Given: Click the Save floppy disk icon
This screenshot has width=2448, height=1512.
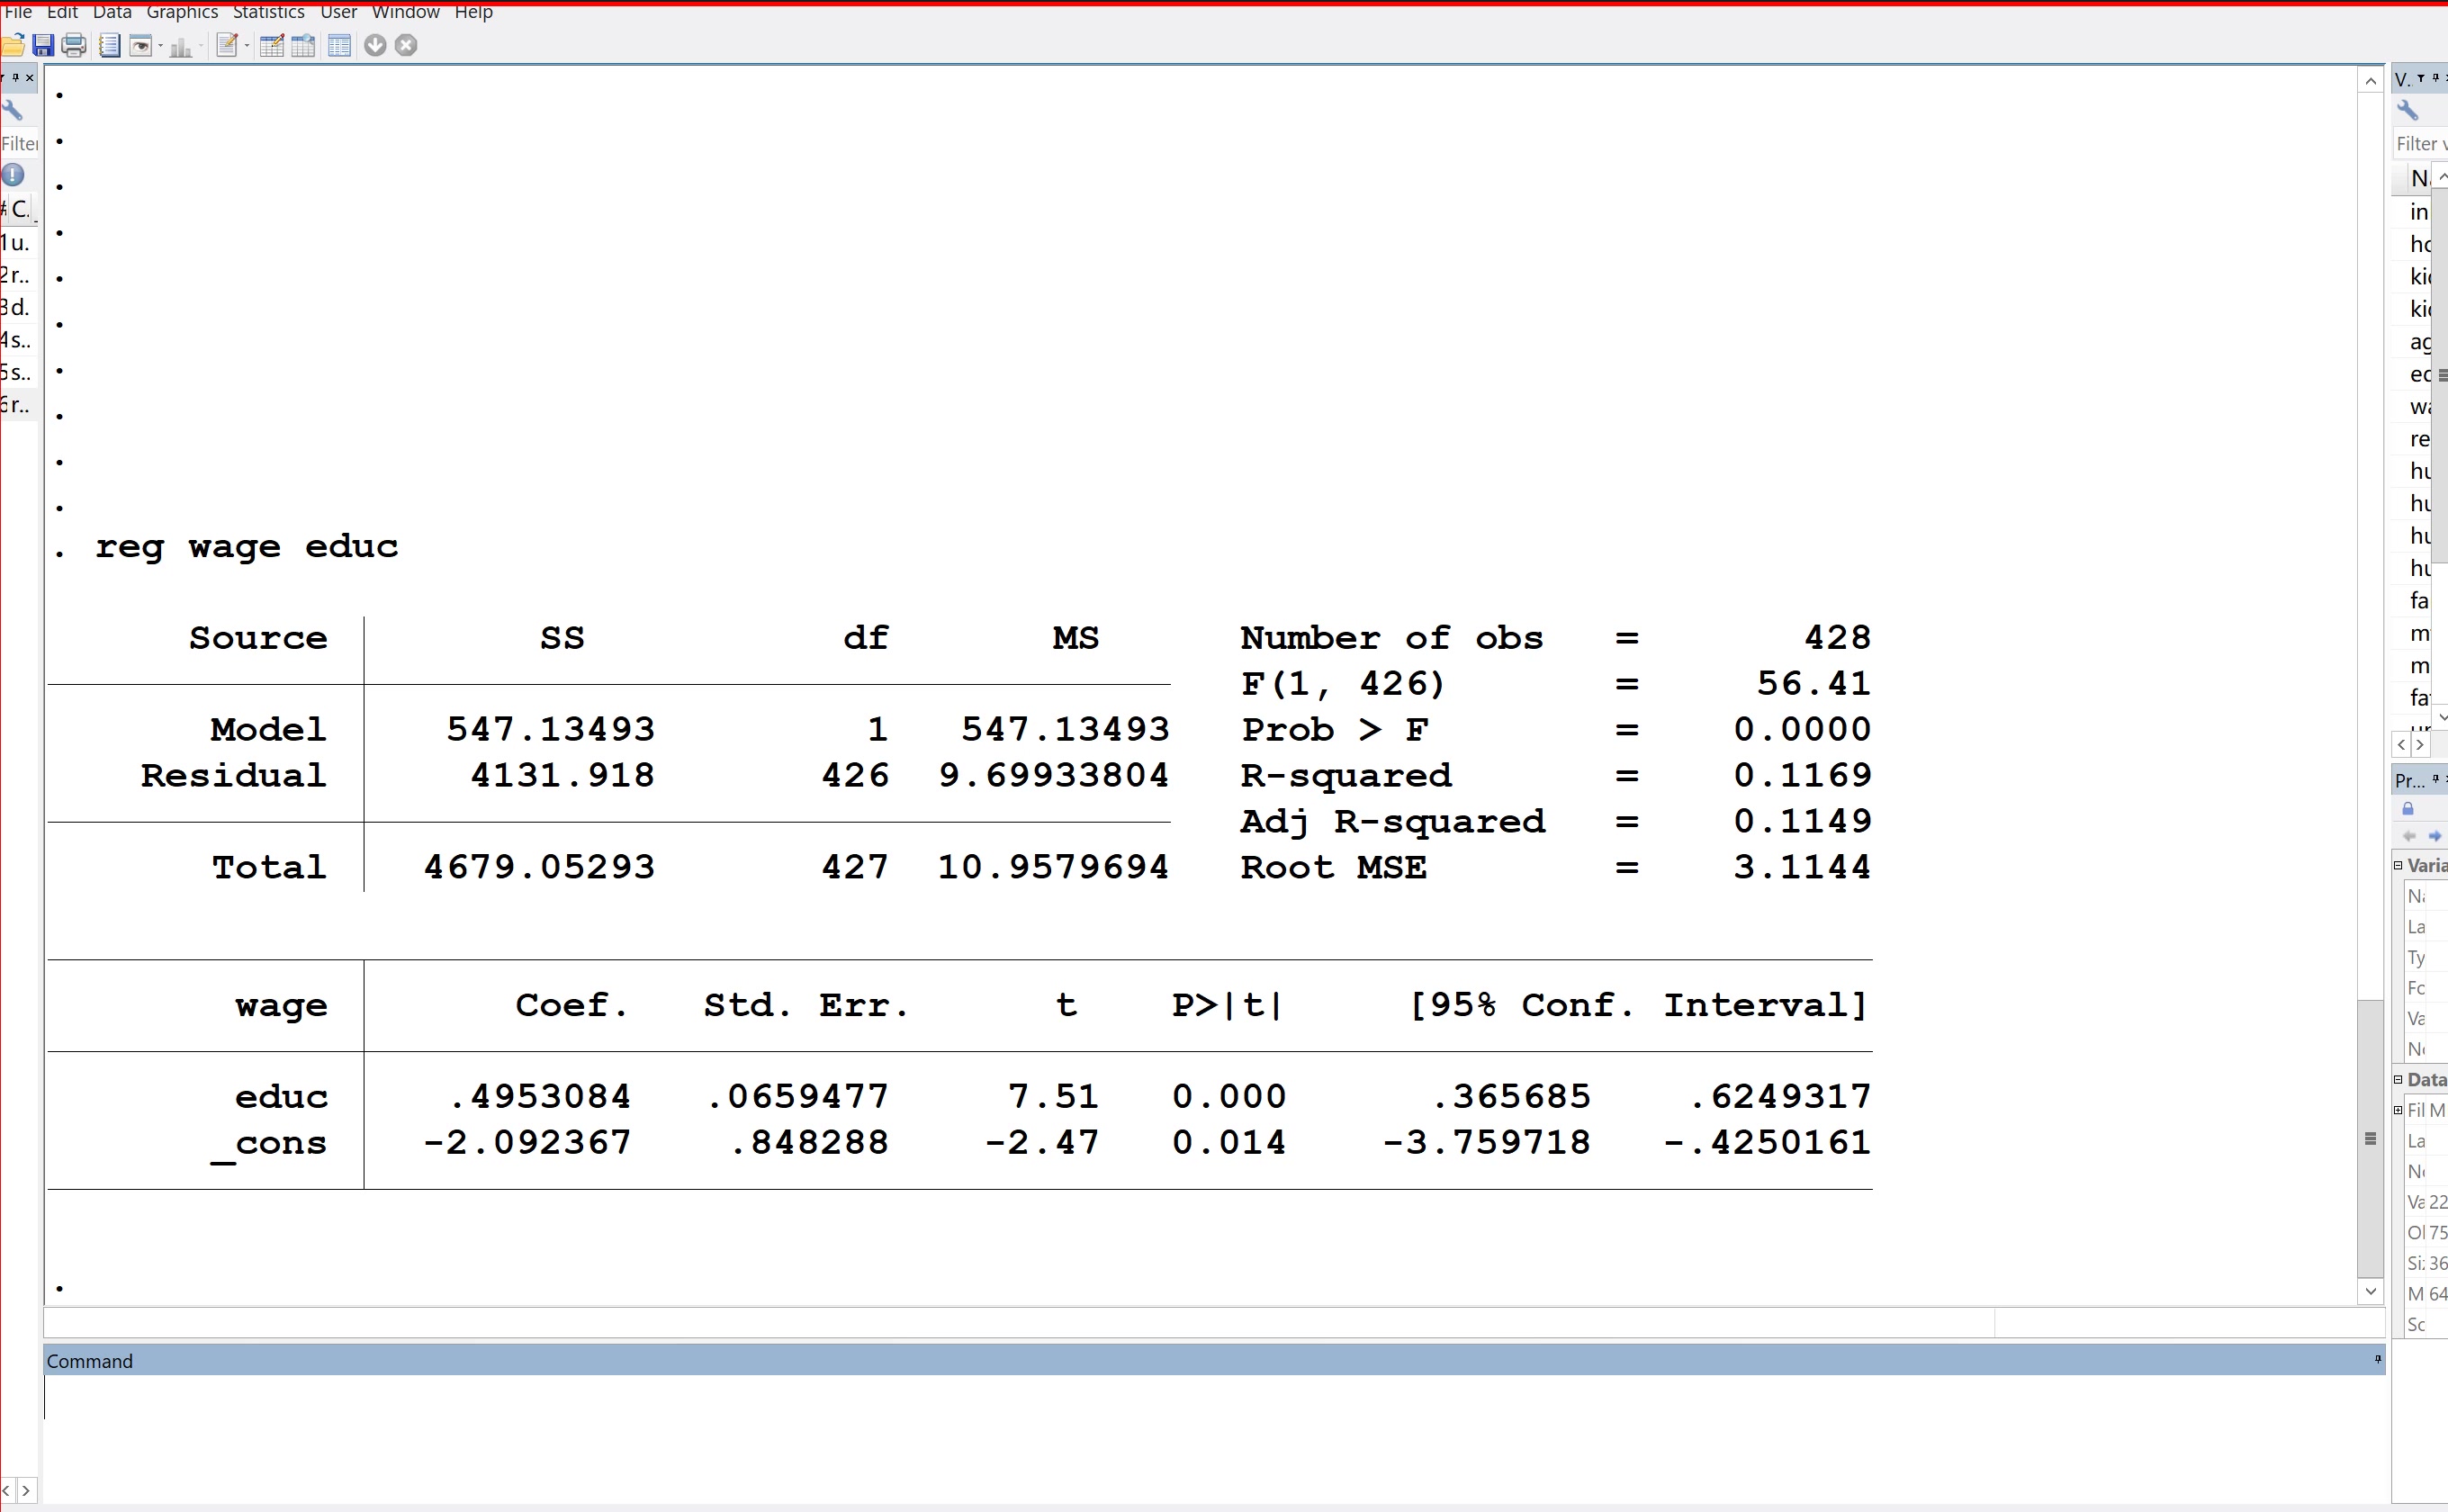Looking at the screenshot, I should [x=43, y=45].
